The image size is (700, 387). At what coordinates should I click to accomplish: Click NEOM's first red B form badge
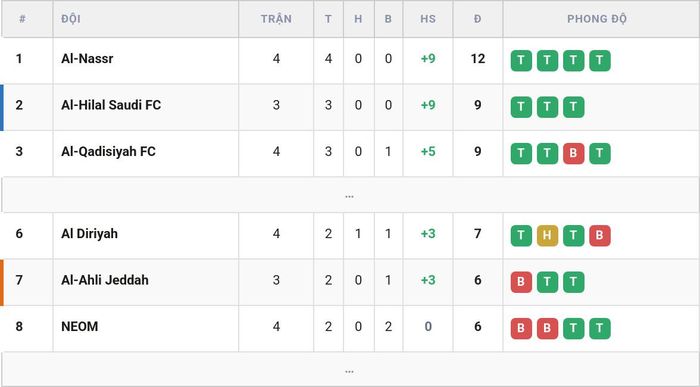pos(521,329)
